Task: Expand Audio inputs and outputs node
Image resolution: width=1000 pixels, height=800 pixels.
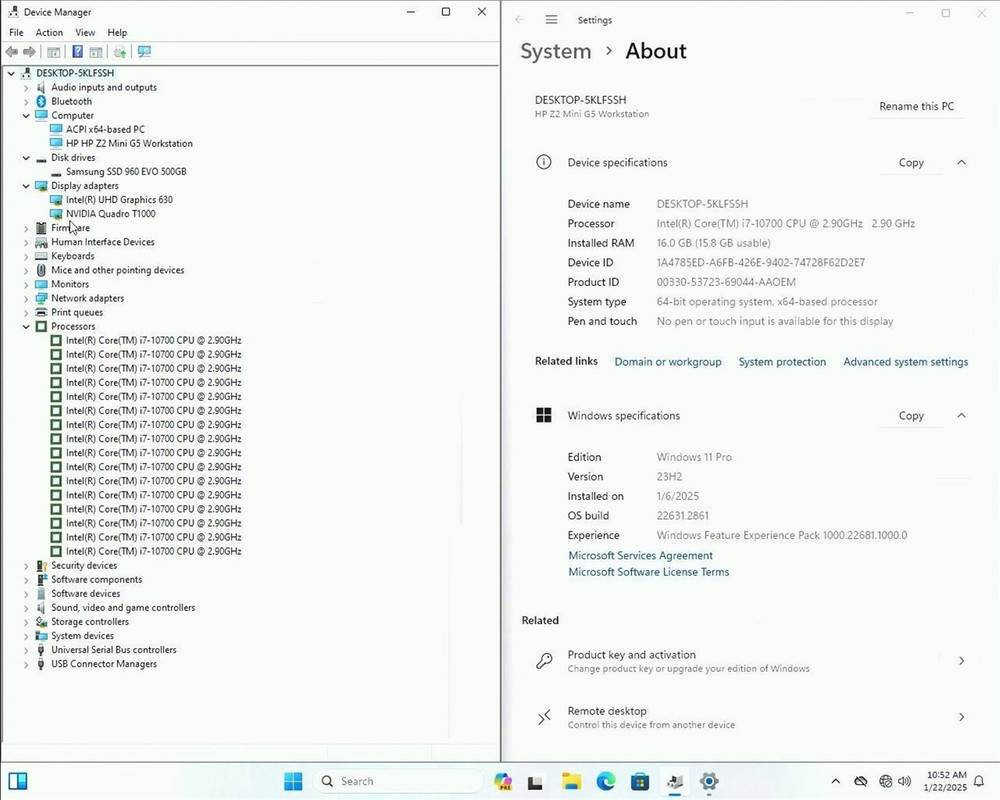Action: click(x=26, y=87)
